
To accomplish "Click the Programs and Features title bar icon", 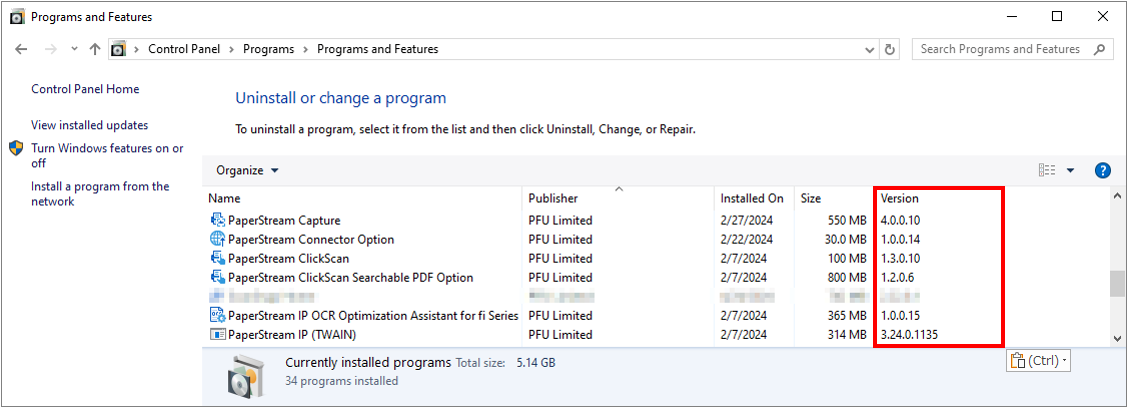I will pos(17,17).
